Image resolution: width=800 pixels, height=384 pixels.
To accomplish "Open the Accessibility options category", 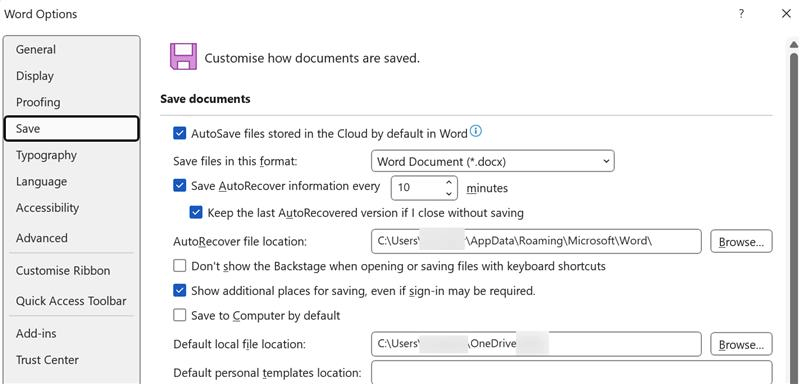I will pyautogui.click(x=71, y=208).
